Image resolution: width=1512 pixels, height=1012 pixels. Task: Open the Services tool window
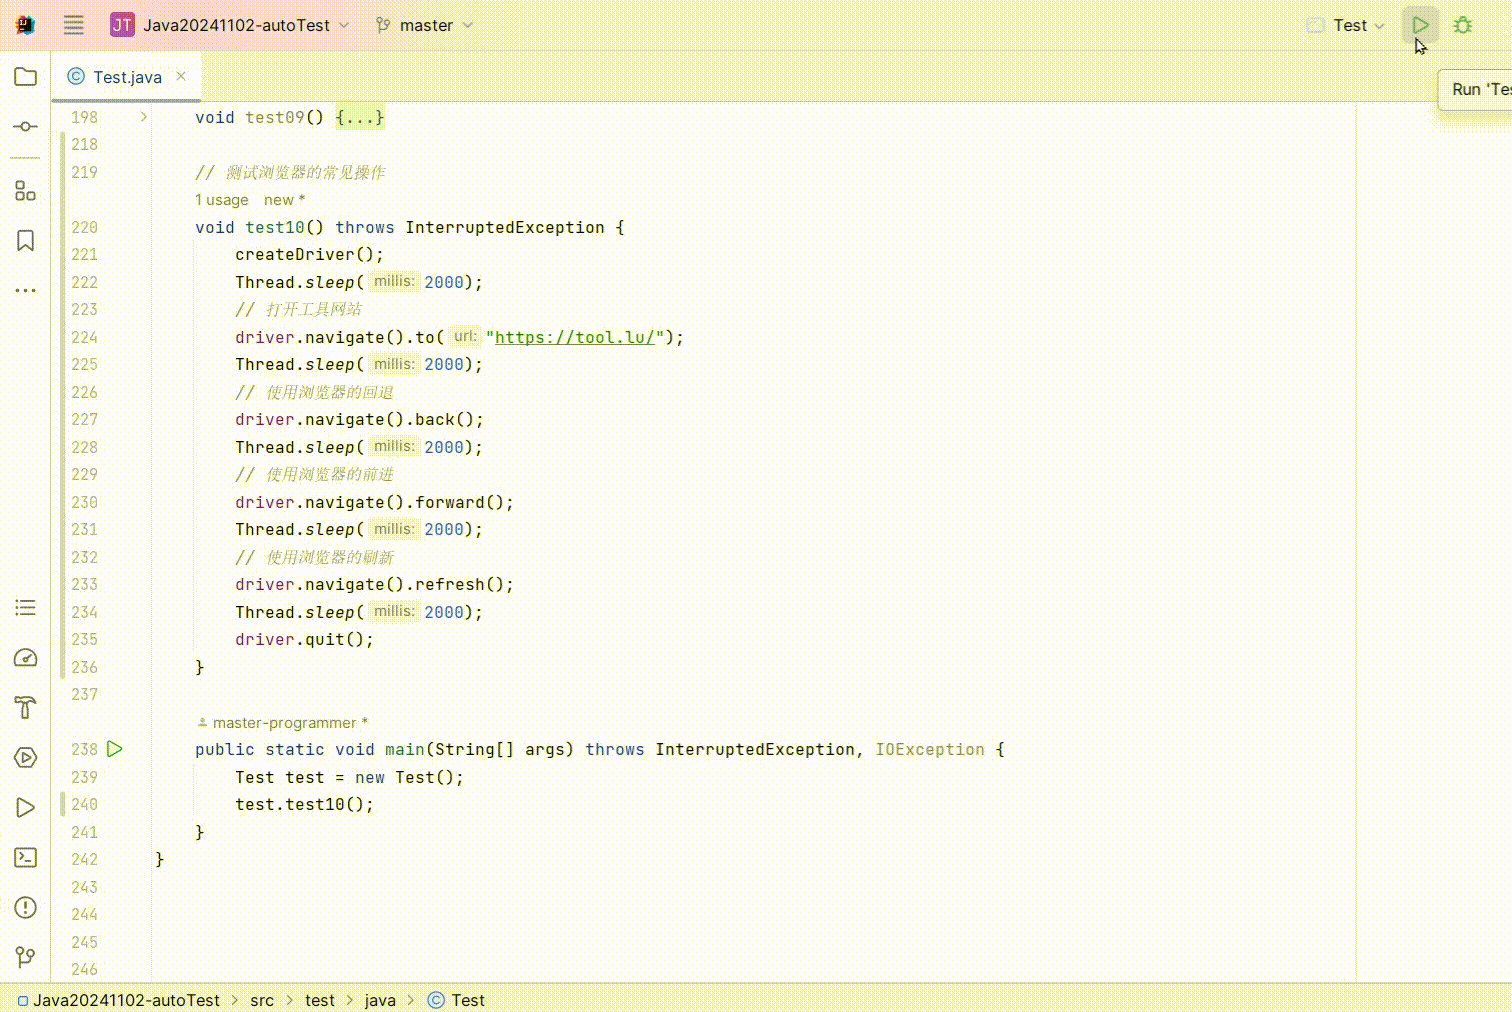[x=26, y=757]
